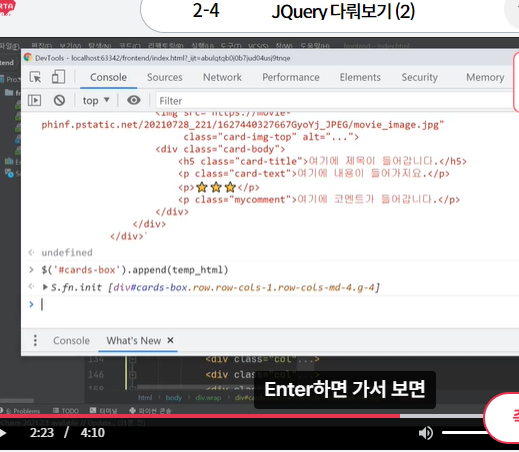Mute the video with the speaker icon
Viewport: 519px width, 452px height.
point(425,433)
